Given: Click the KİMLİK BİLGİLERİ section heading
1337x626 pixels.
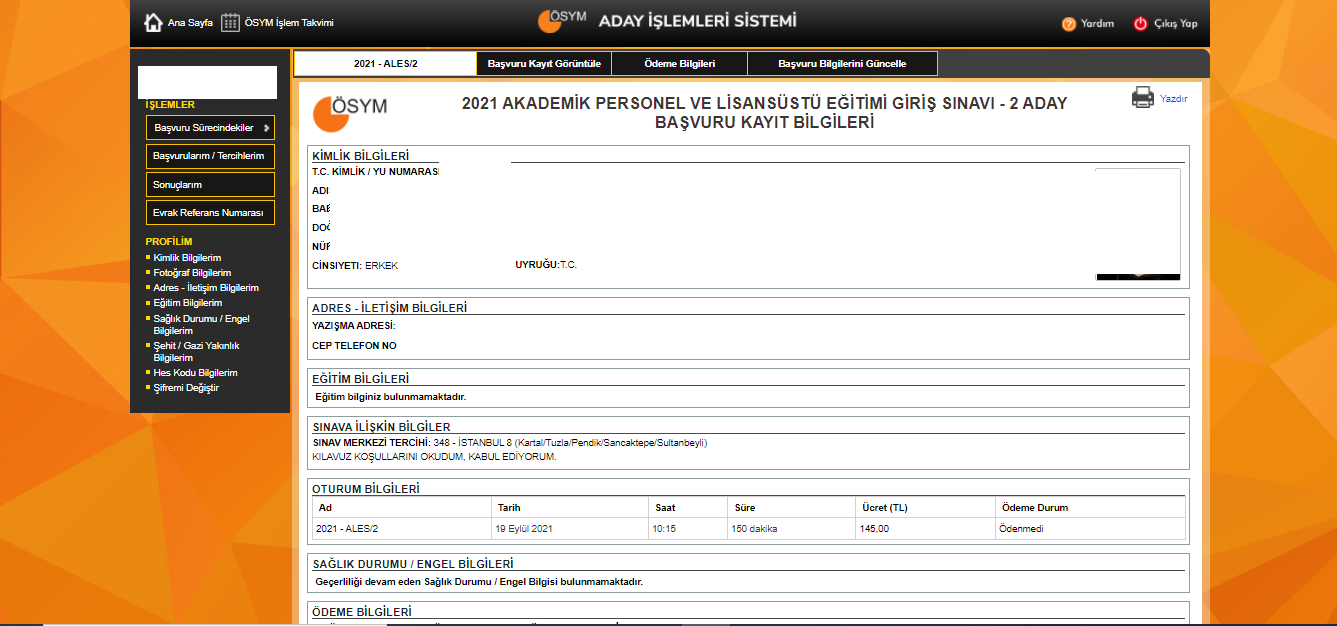Looking at the screenshot, I should pyautogui.click(x=361, y=156).
